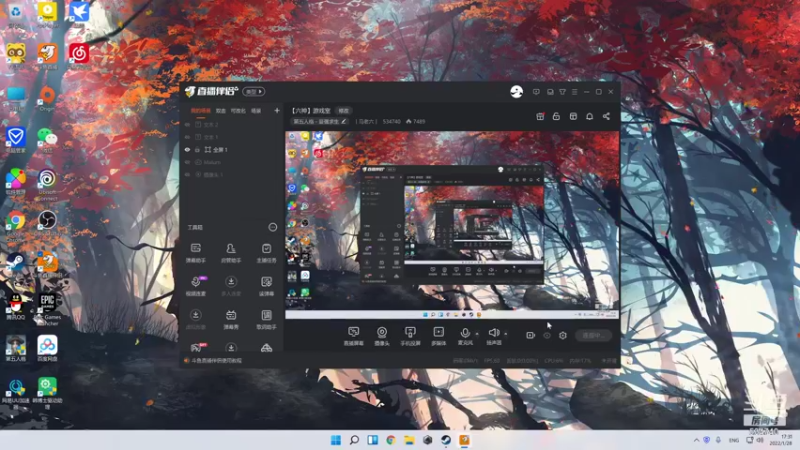800x450 pixels.
Task: Click the stream preview area
Action: pos(452,225)
